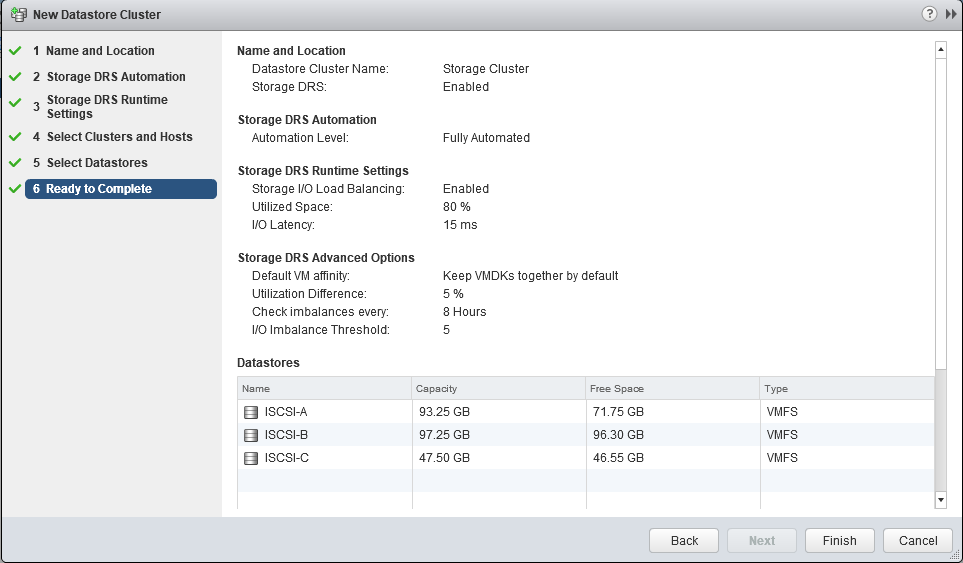
Task: Go to Name and Location step
Action: click(100, 51)
